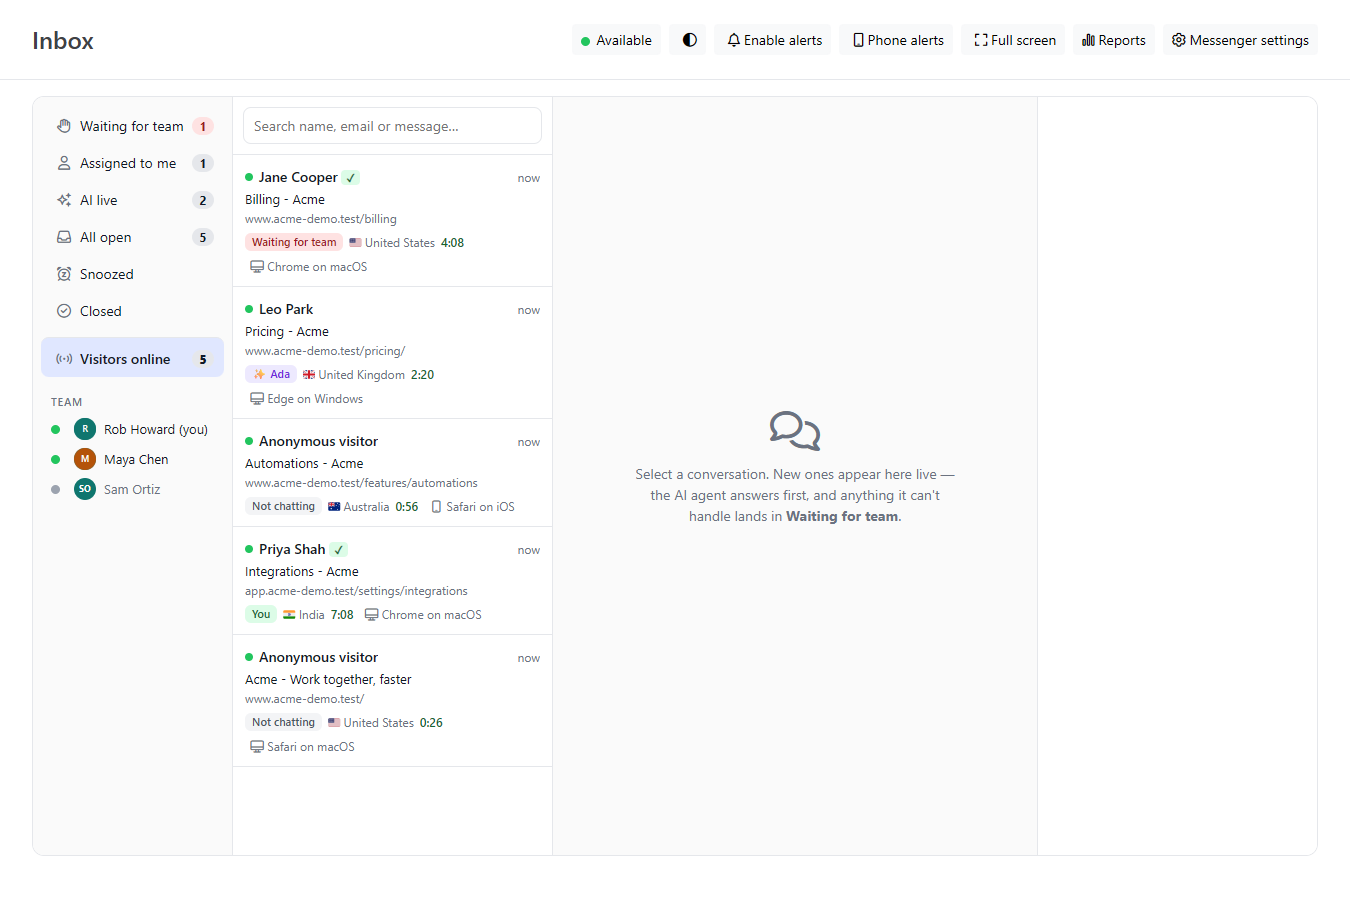Select Visitors online view

[132, 358]
